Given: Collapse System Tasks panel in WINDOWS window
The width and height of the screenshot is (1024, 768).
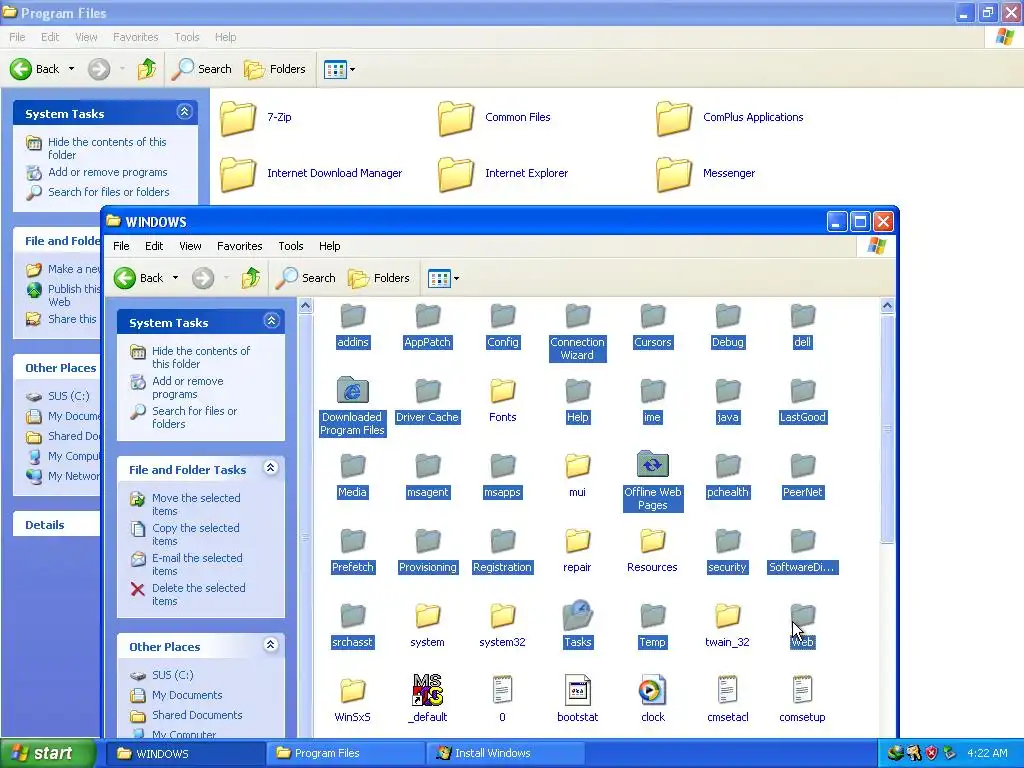Looking at the screenshot, I should (x=271, y=321).
